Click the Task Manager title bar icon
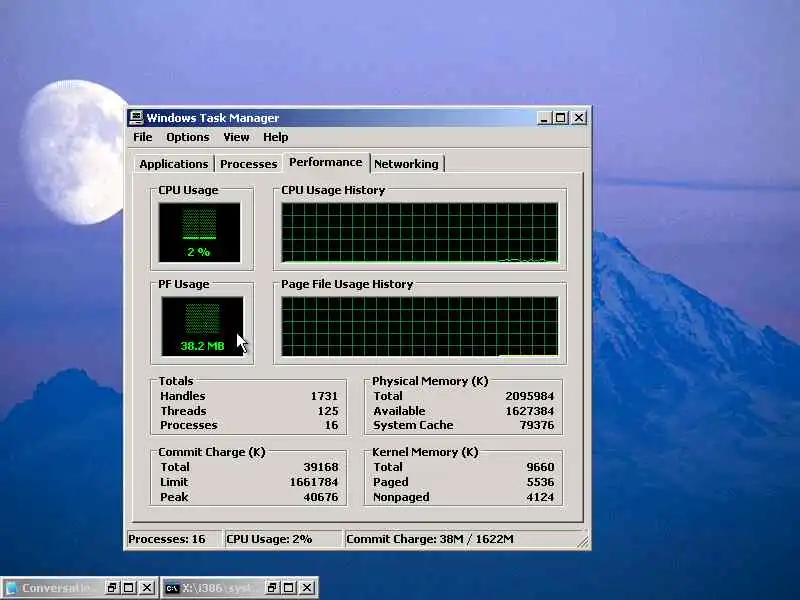800x600 pixels. pos(136,117)
